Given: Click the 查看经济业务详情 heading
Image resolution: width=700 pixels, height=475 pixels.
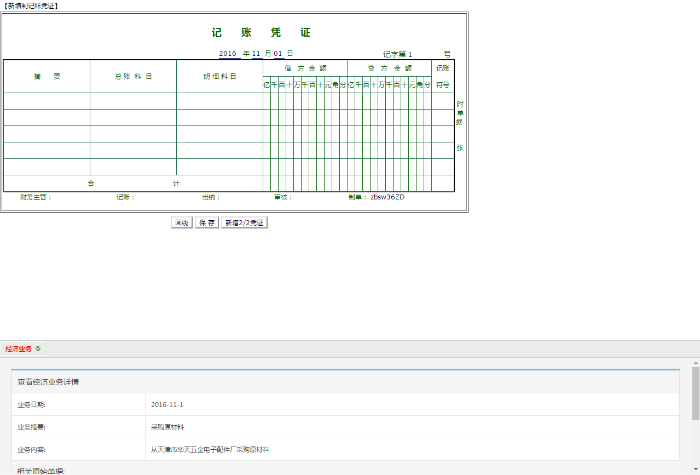Looking at the screenshot, I should click(x=48, y=382).
